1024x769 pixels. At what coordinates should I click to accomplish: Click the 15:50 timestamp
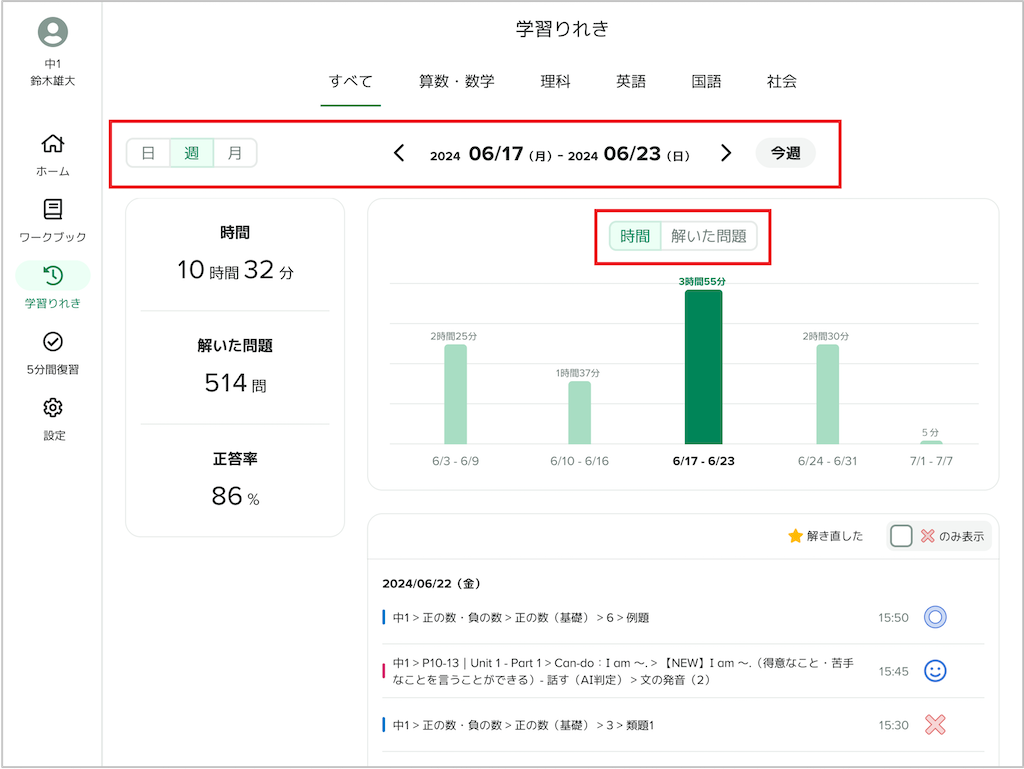coord(893,618)
